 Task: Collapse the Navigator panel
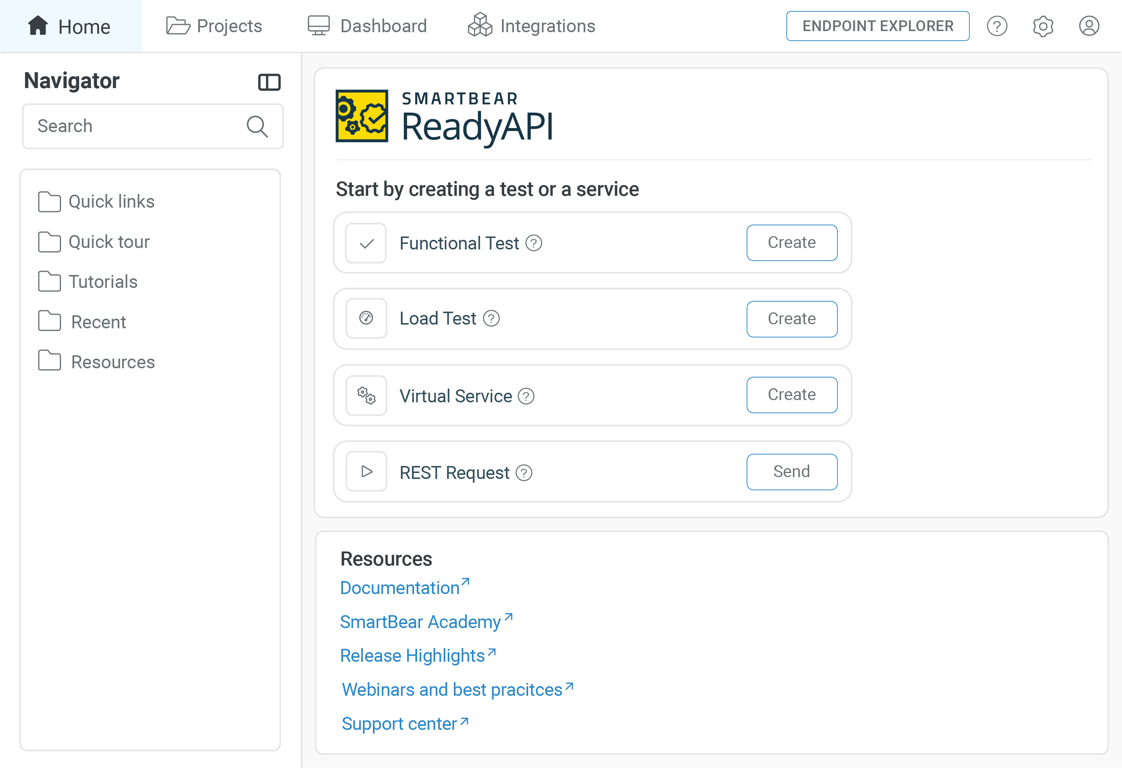[269, 82]
